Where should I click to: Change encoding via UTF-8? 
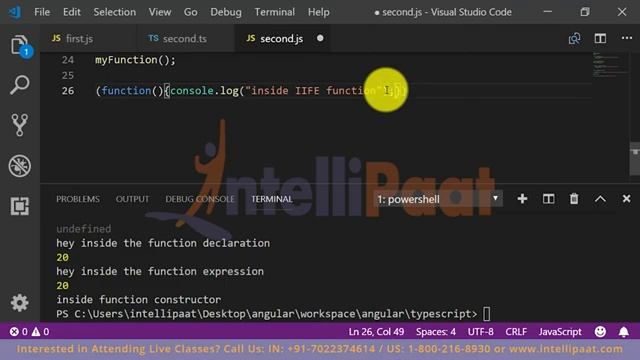tap(480, 331)
